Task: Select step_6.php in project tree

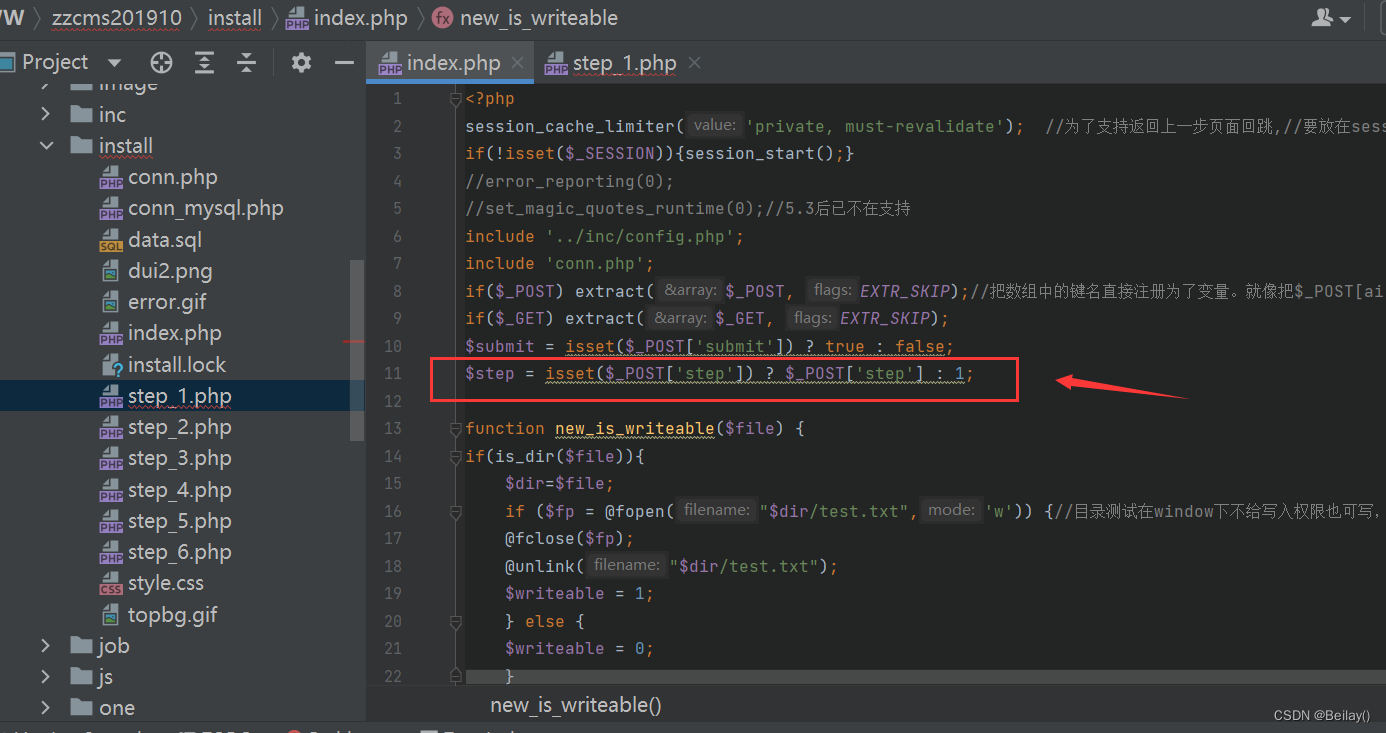Action: click(179, 552)
